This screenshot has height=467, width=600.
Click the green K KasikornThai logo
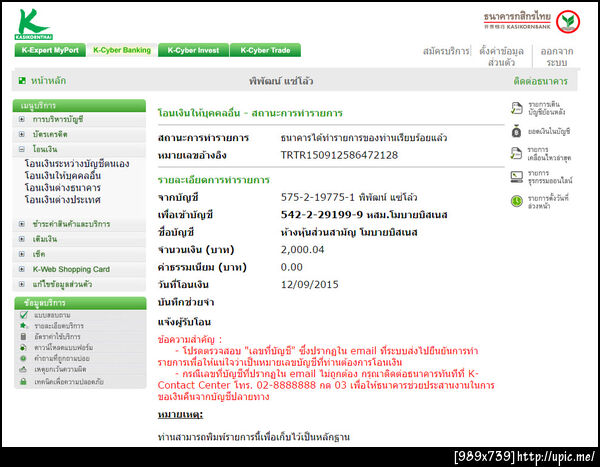pos(34,24)
